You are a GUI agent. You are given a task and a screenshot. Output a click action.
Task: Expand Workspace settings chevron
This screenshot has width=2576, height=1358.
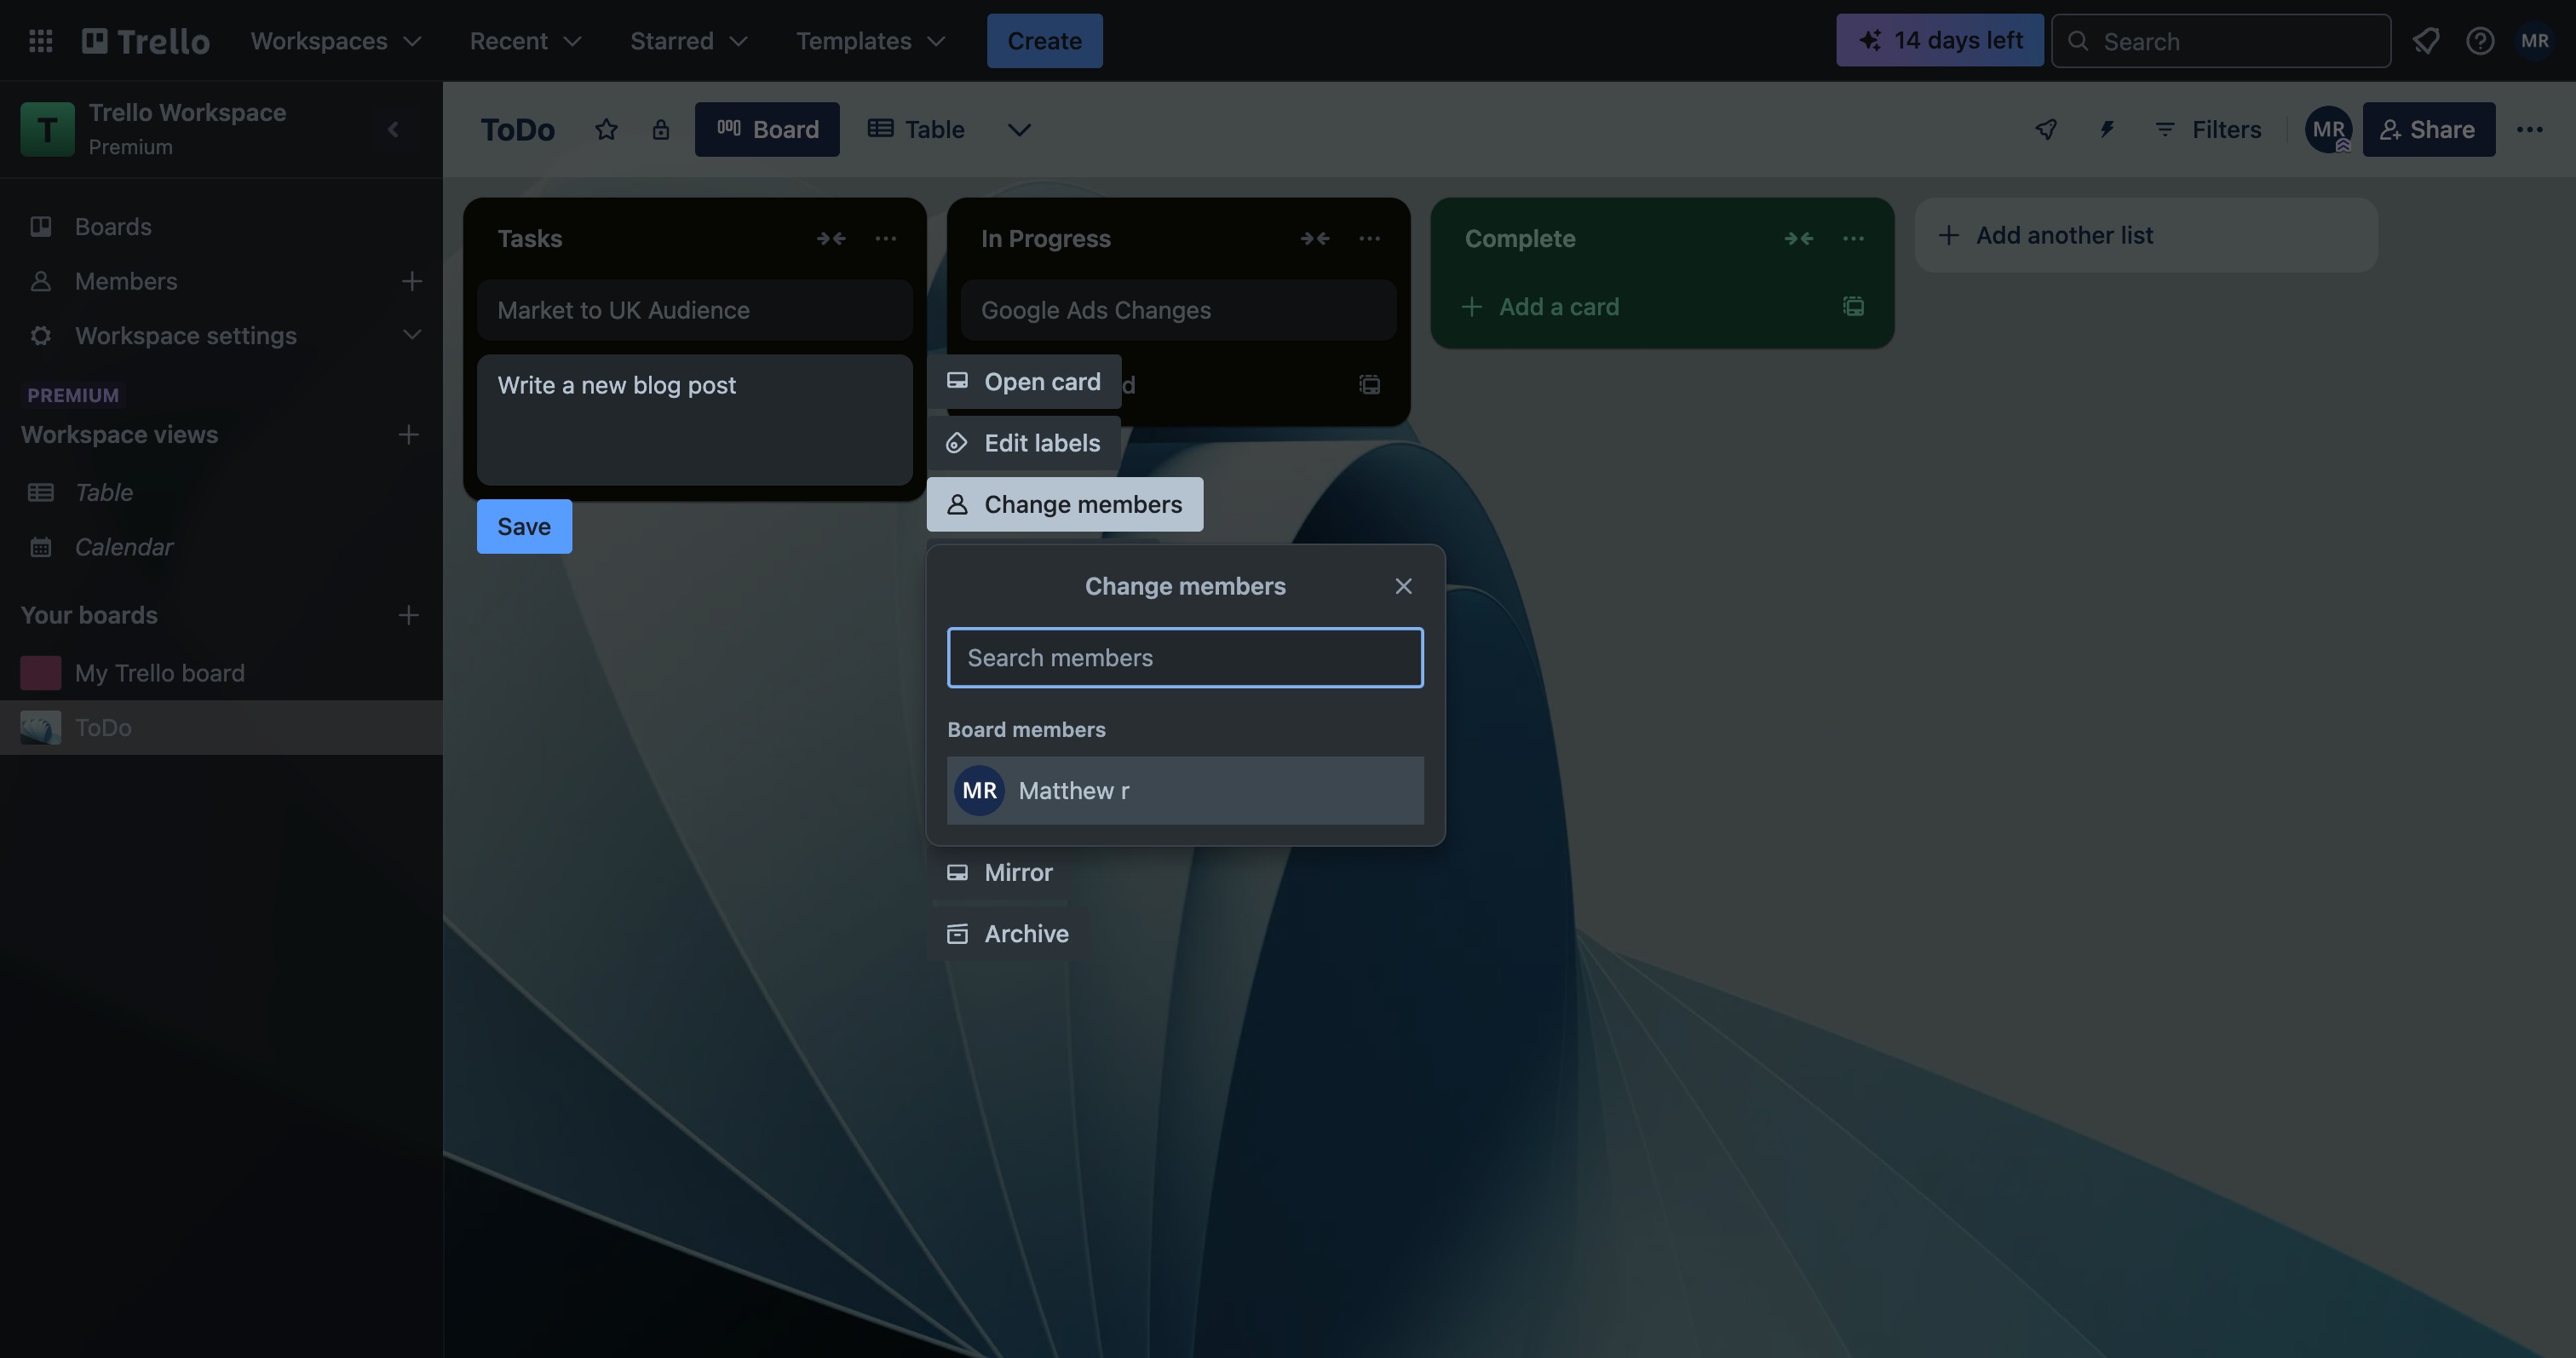[411, 335]
